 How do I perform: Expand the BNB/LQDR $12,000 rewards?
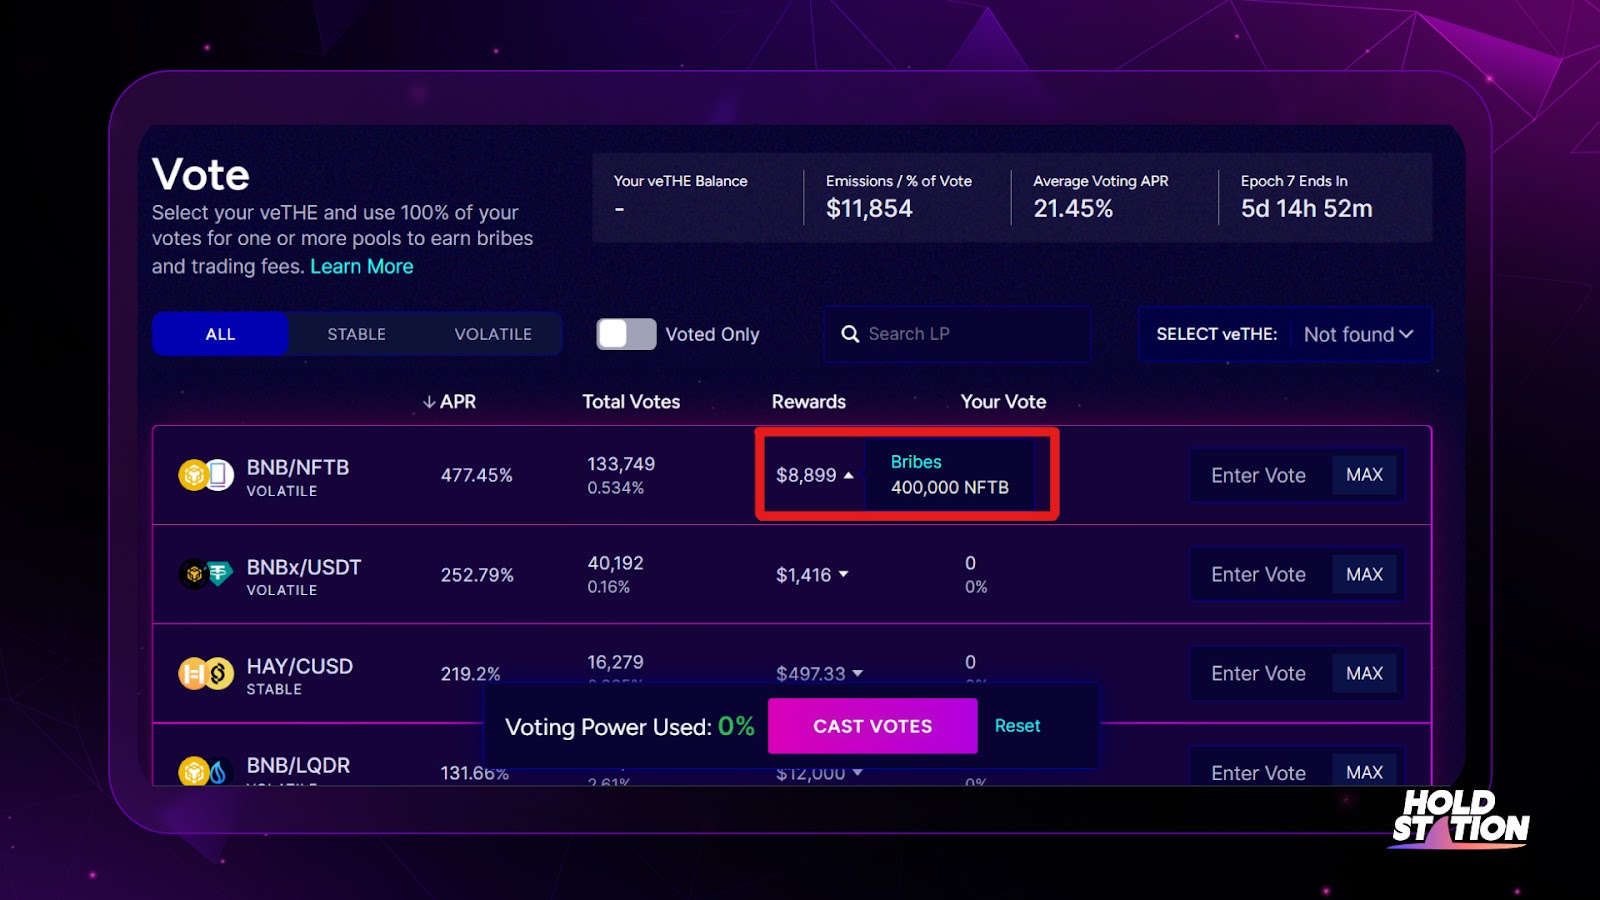(858, 773)
